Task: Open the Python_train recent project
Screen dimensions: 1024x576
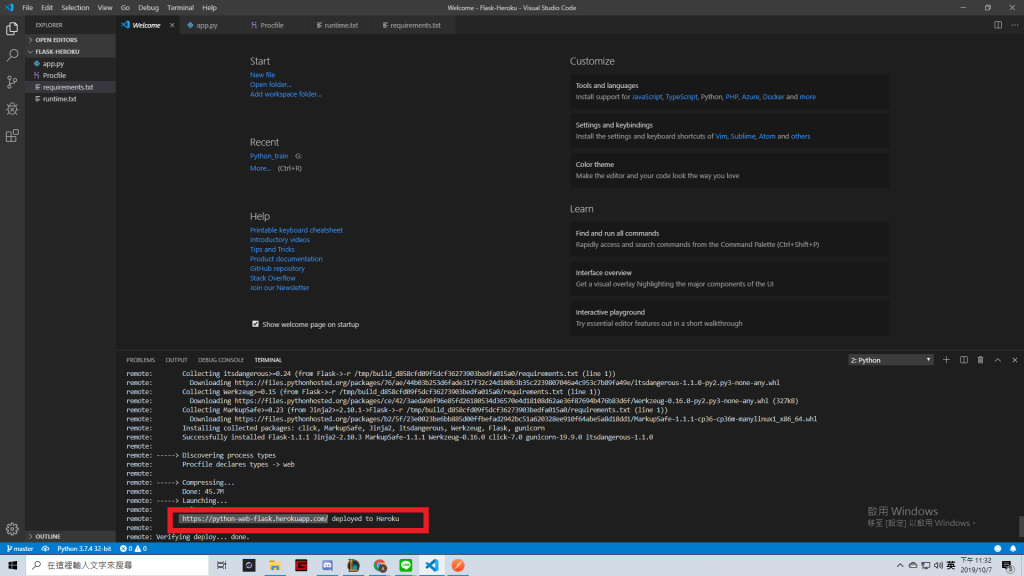Action: tap(268, 156)
